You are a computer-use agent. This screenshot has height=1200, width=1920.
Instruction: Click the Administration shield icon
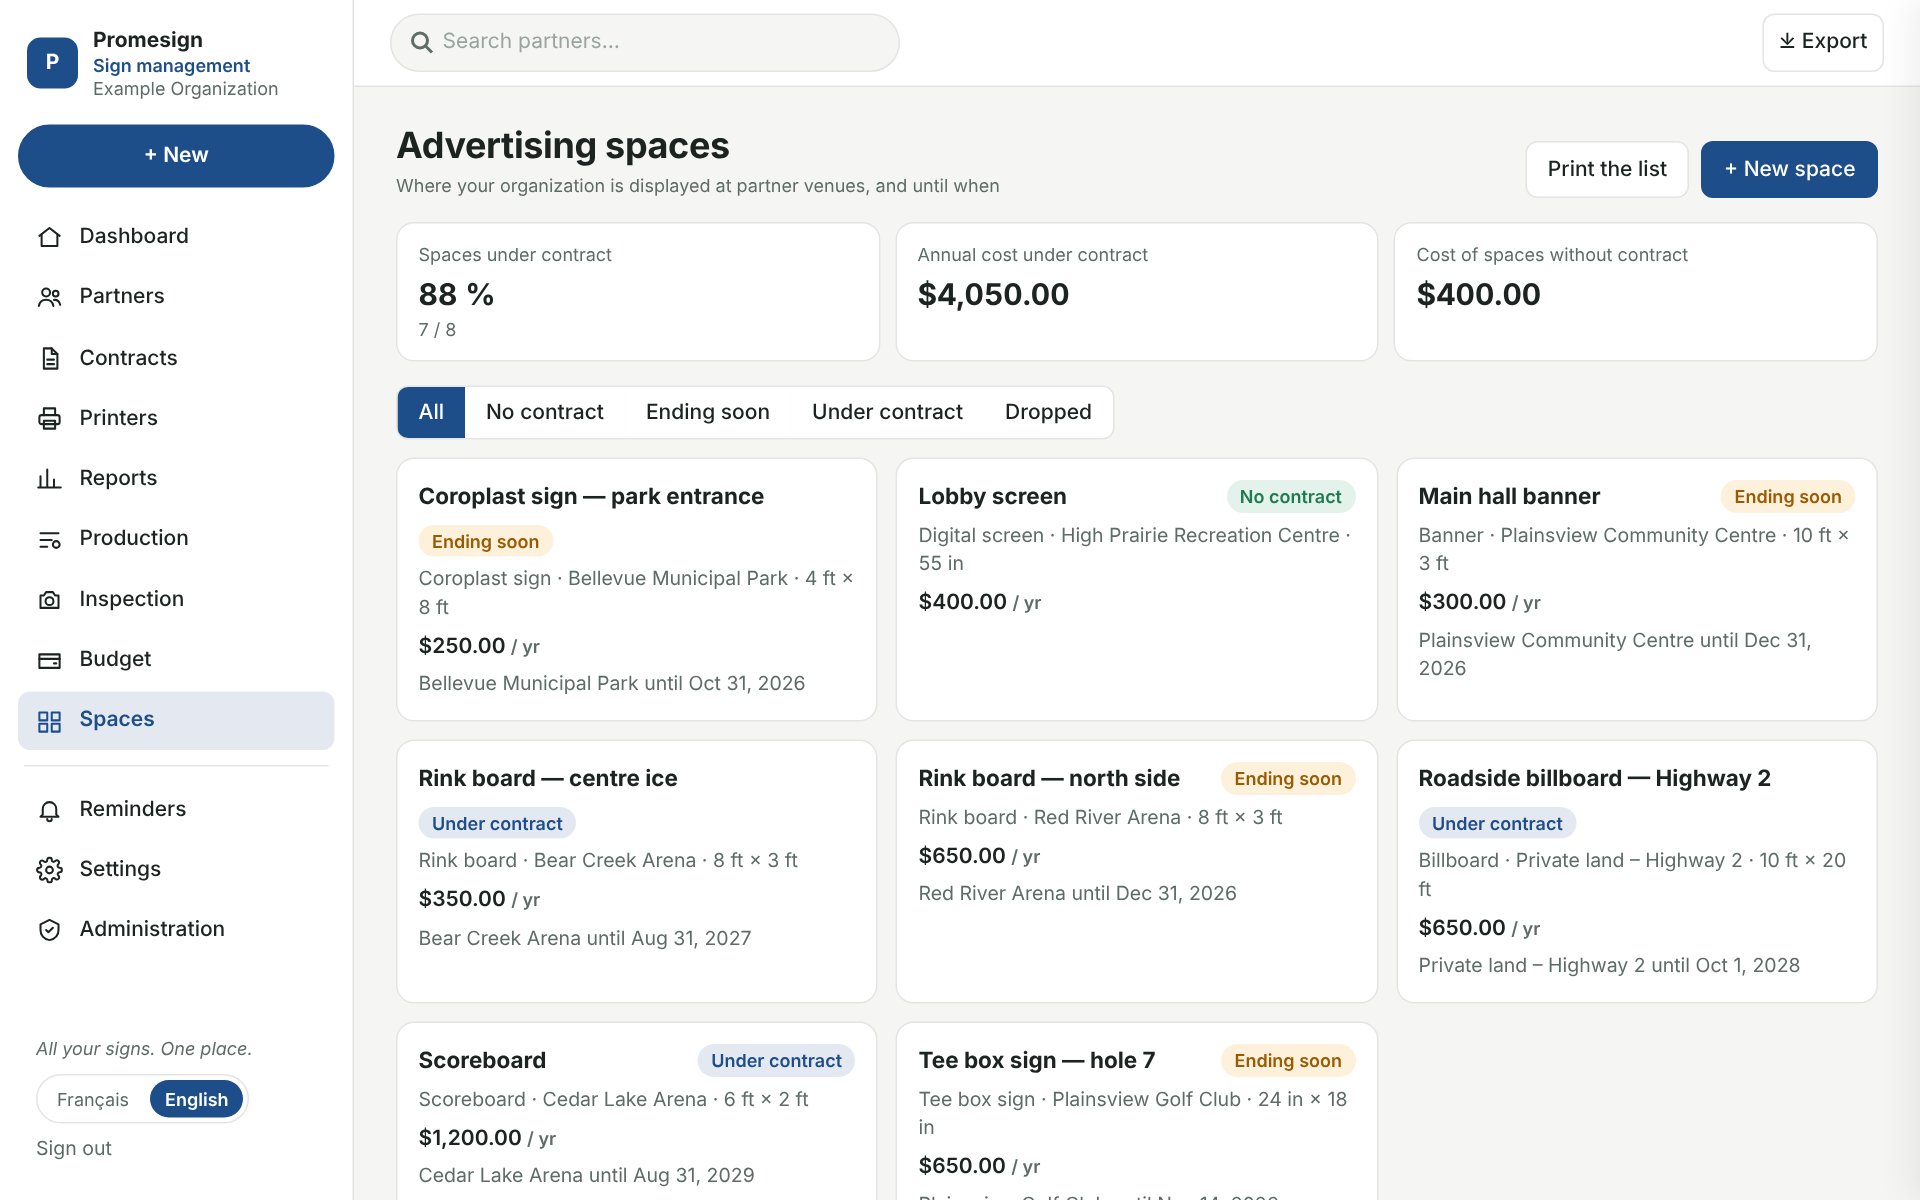point(49,930)
